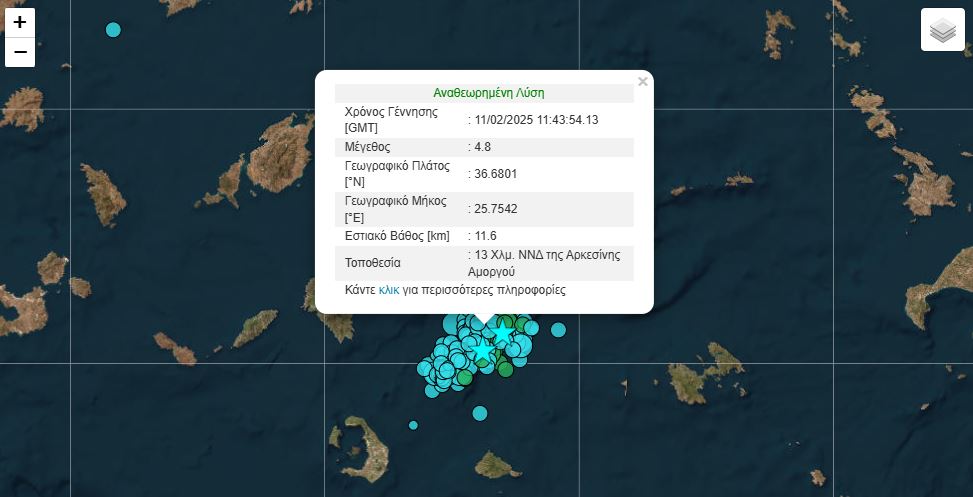Zoom in on the map

click(x=20, y=22)
